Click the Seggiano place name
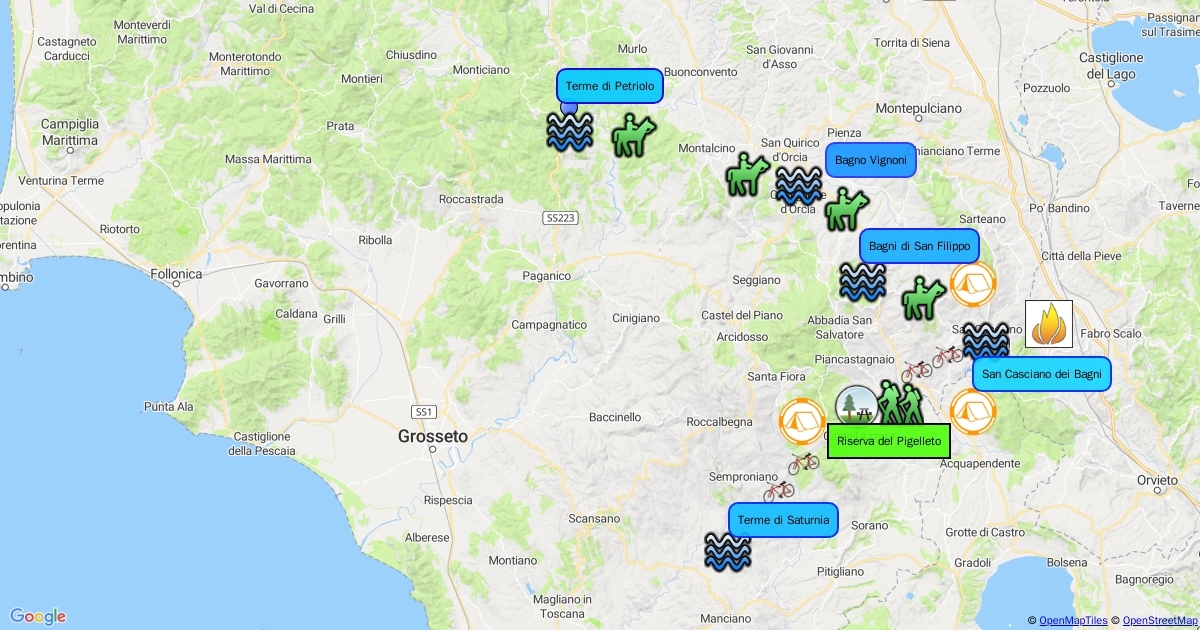The height and width of the screenshot is (630, 1200). point(756,280)
